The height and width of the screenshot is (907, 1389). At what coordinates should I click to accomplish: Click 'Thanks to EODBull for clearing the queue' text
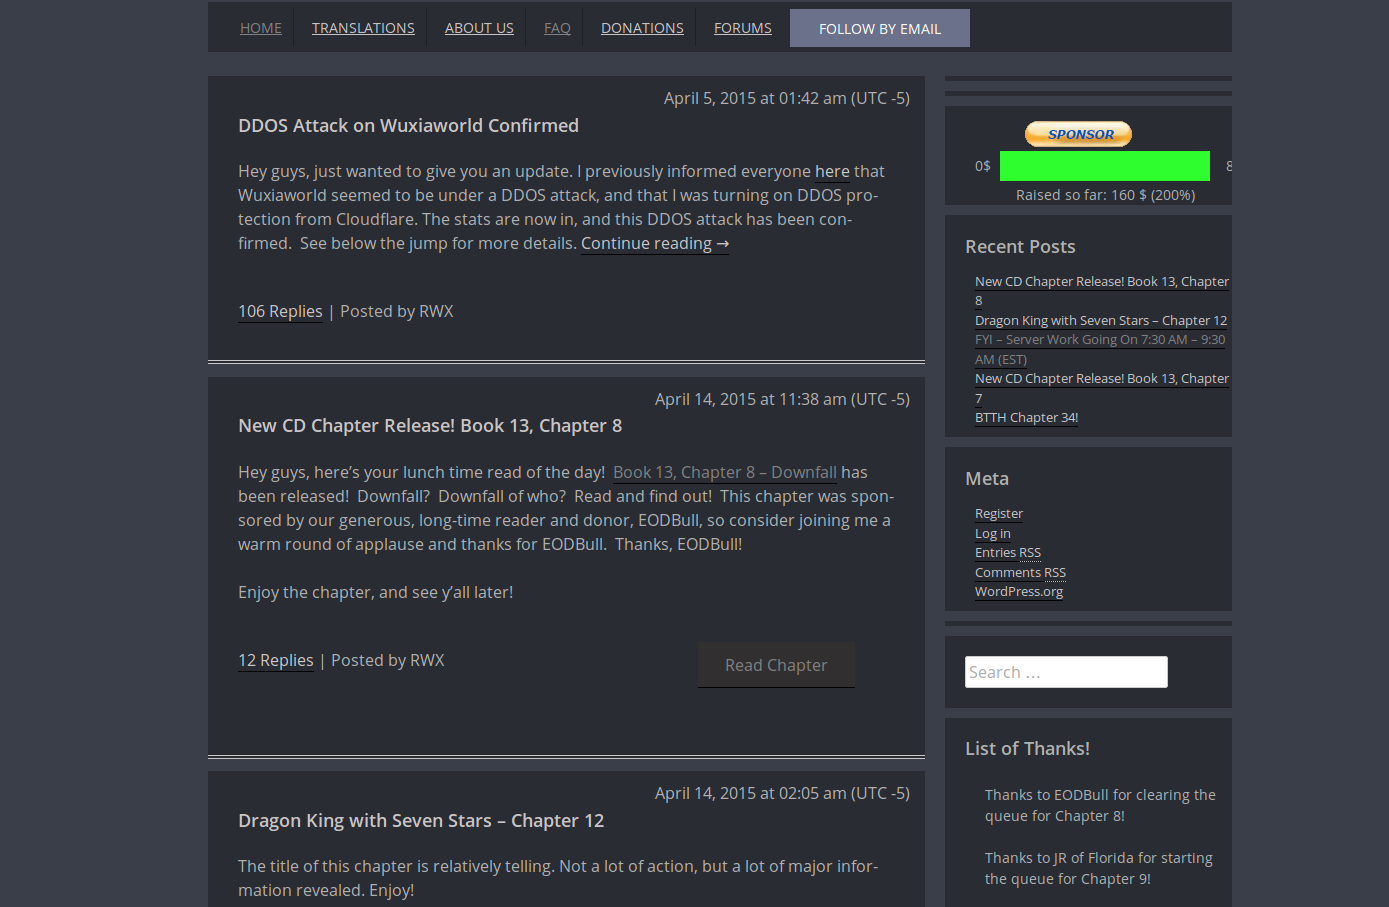tap(1100, 805)
